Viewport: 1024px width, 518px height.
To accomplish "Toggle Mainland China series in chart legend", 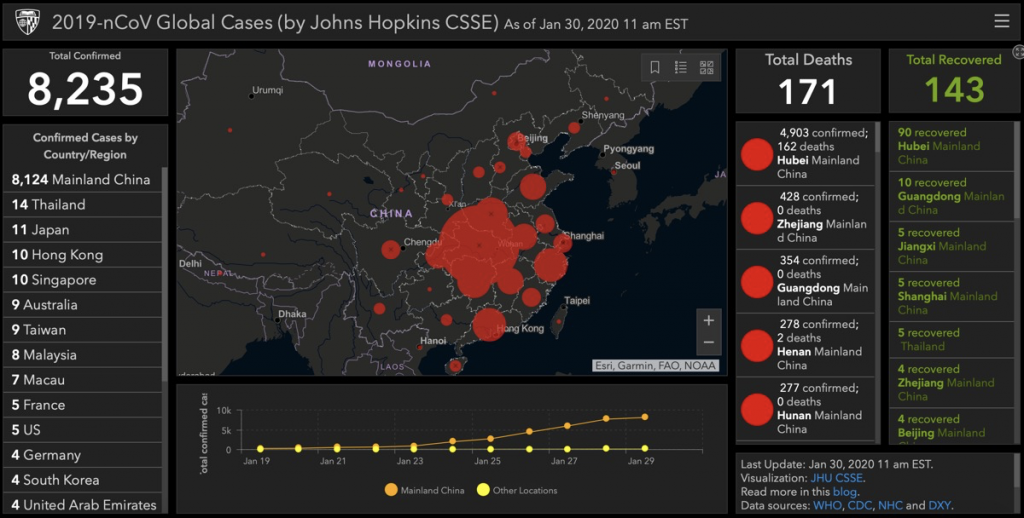I will pyautogui.click(x=390, y=490).
